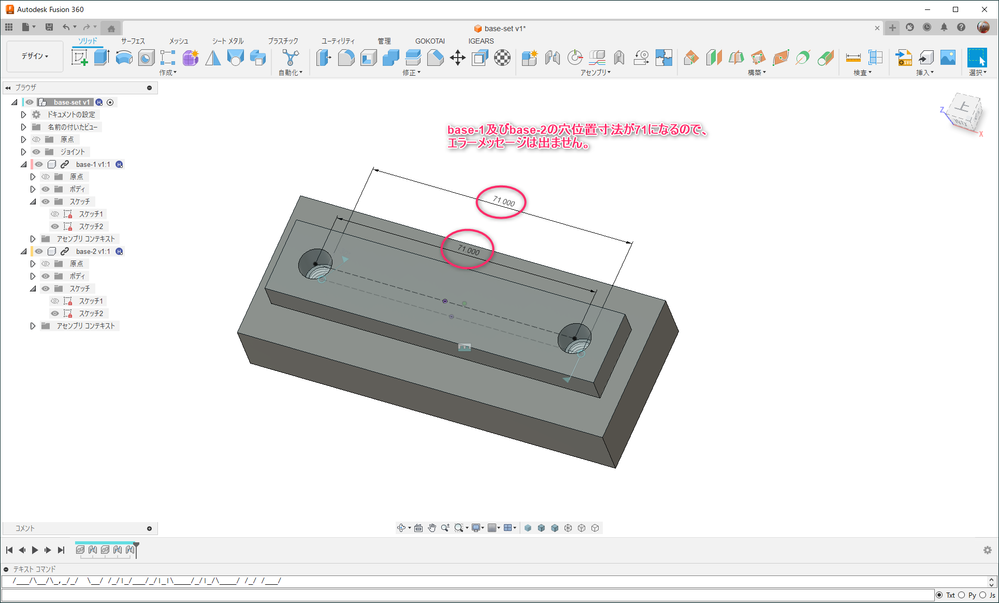Open the 構築 dropdown menu
The image size is (999, 603).
(x=757, y=73)
